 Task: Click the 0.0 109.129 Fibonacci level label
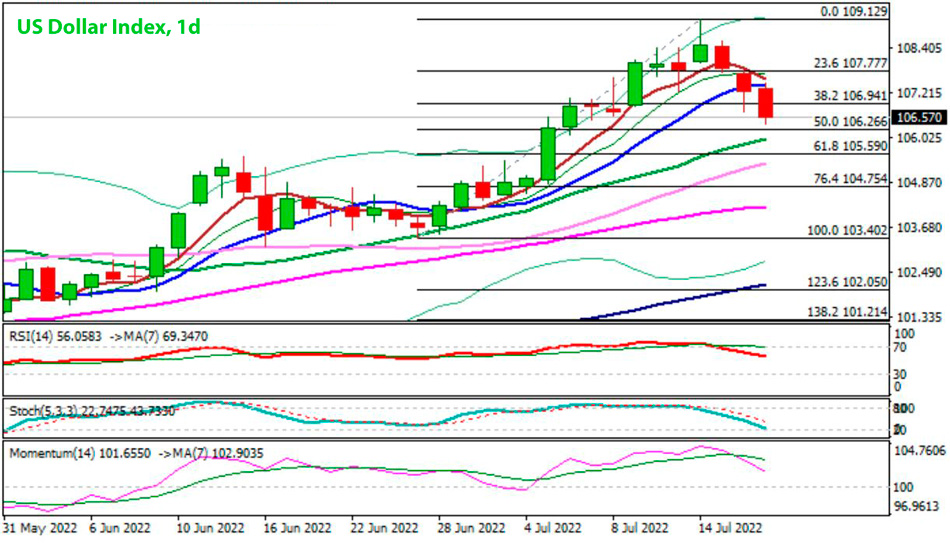coord(847,11)
